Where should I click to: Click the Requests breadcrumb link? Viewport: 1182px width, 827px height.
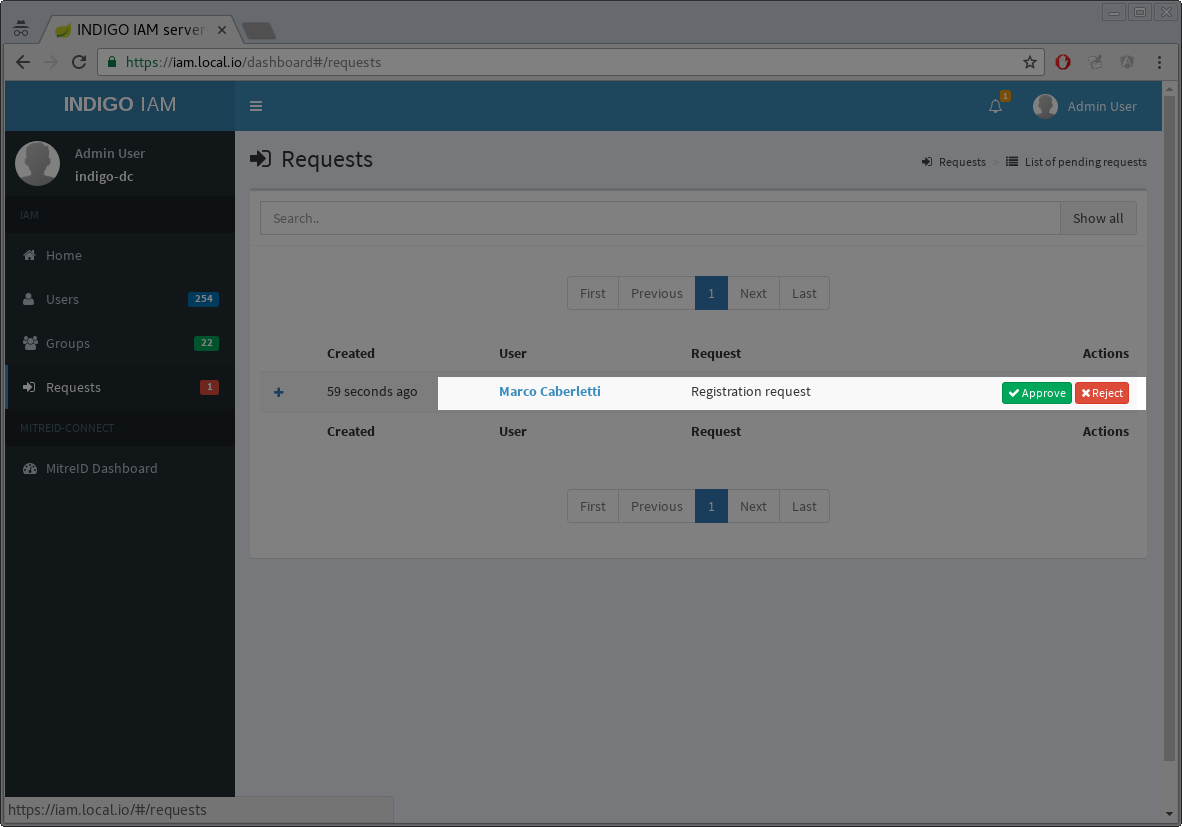tap(954, 162)
